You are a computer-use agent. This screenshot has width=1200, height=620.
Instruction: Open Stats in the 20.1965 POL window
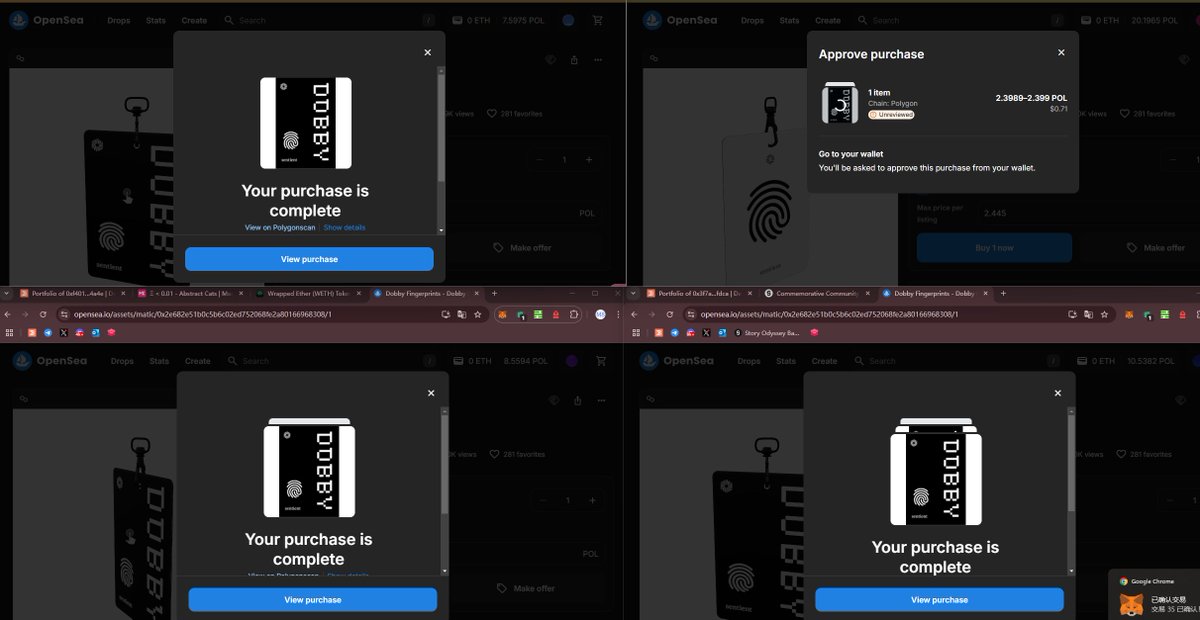point(789,20)
